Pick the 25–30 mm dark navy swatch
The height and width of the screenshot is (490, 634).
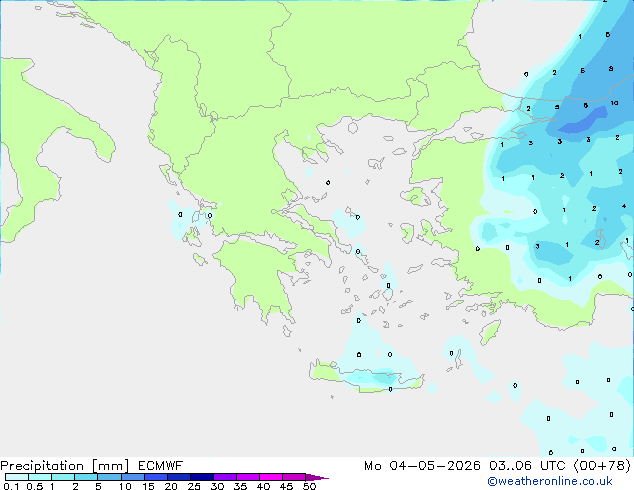[x=201, y=477]
